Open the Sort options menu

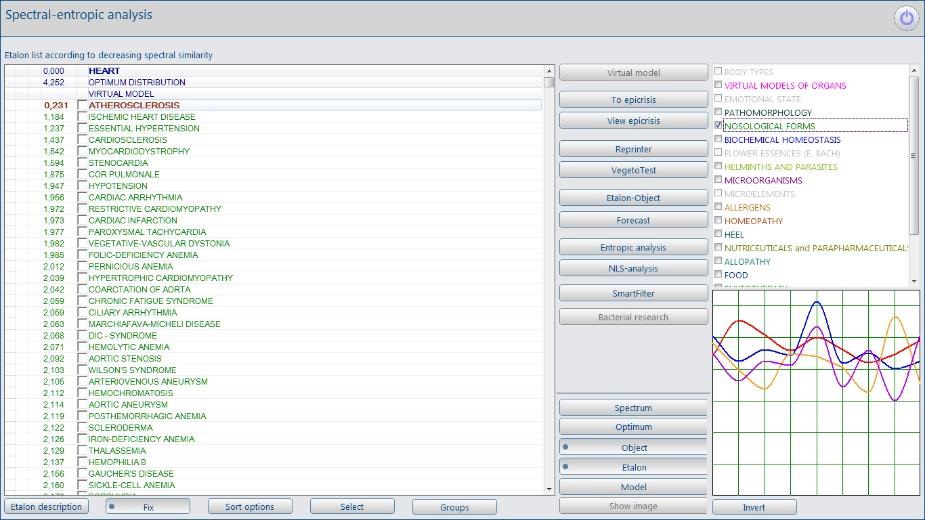(x=250, y=507)
